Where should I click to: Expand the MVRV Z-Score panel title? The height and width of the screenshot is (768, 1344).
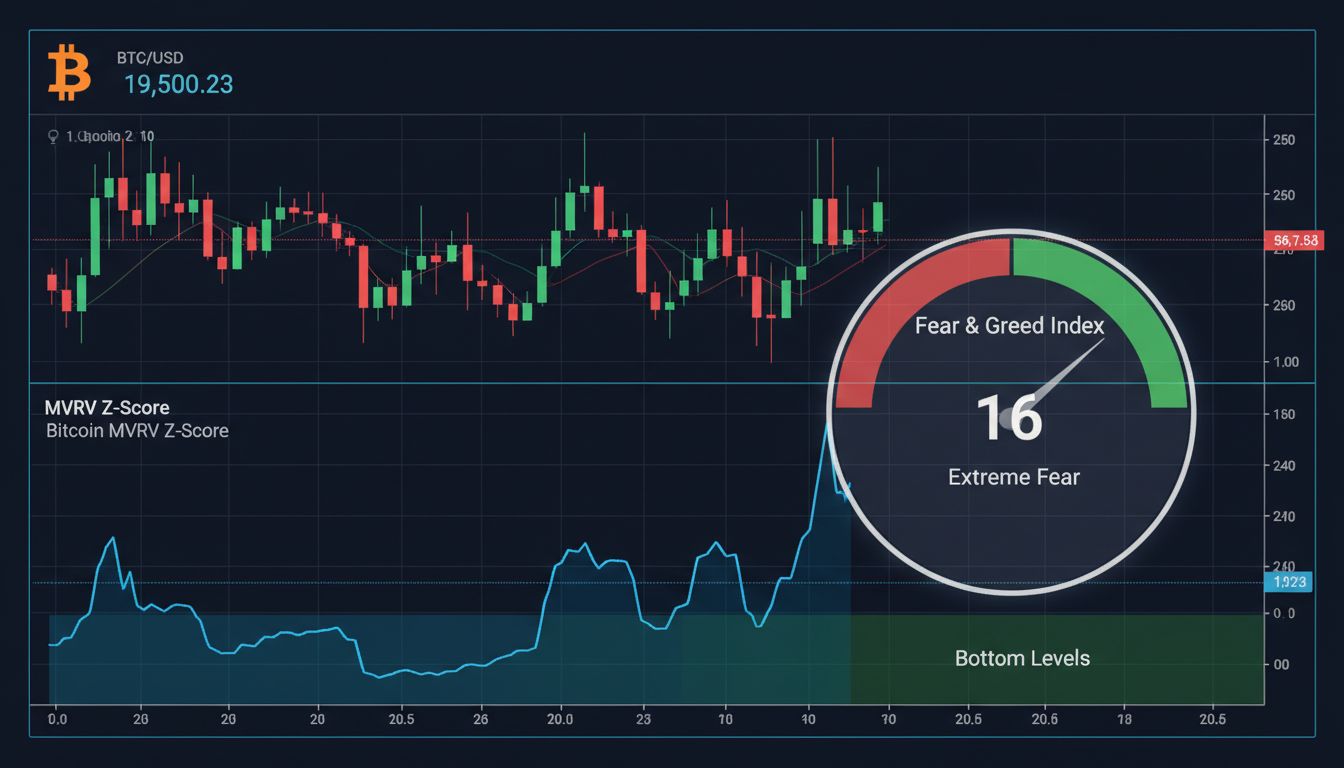(107, 408)
